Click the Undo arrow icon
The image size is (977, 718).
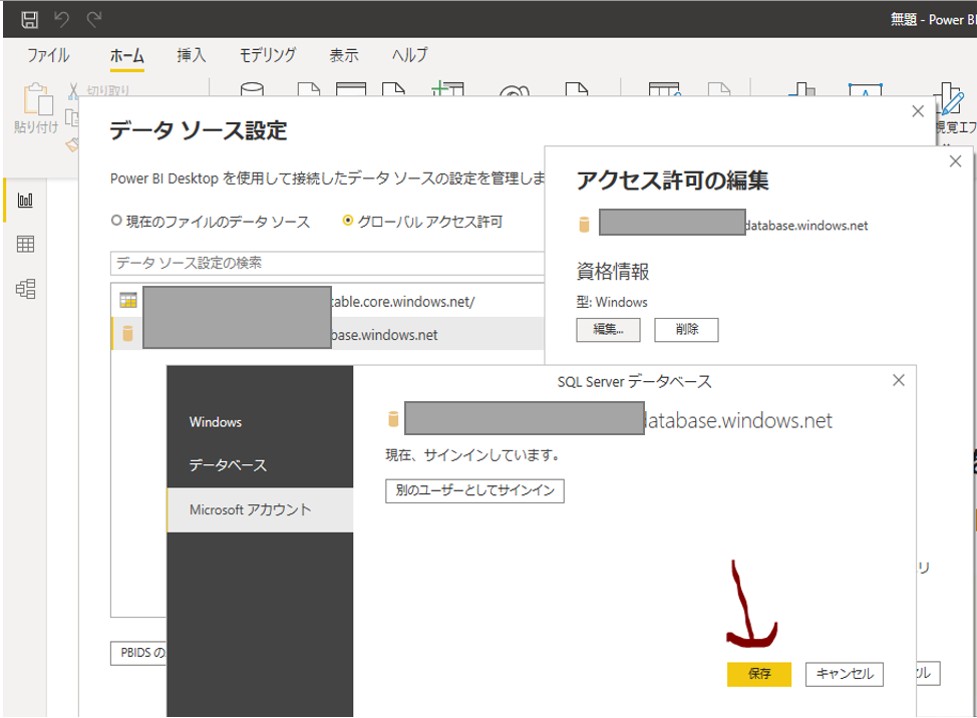click(62, 19)
